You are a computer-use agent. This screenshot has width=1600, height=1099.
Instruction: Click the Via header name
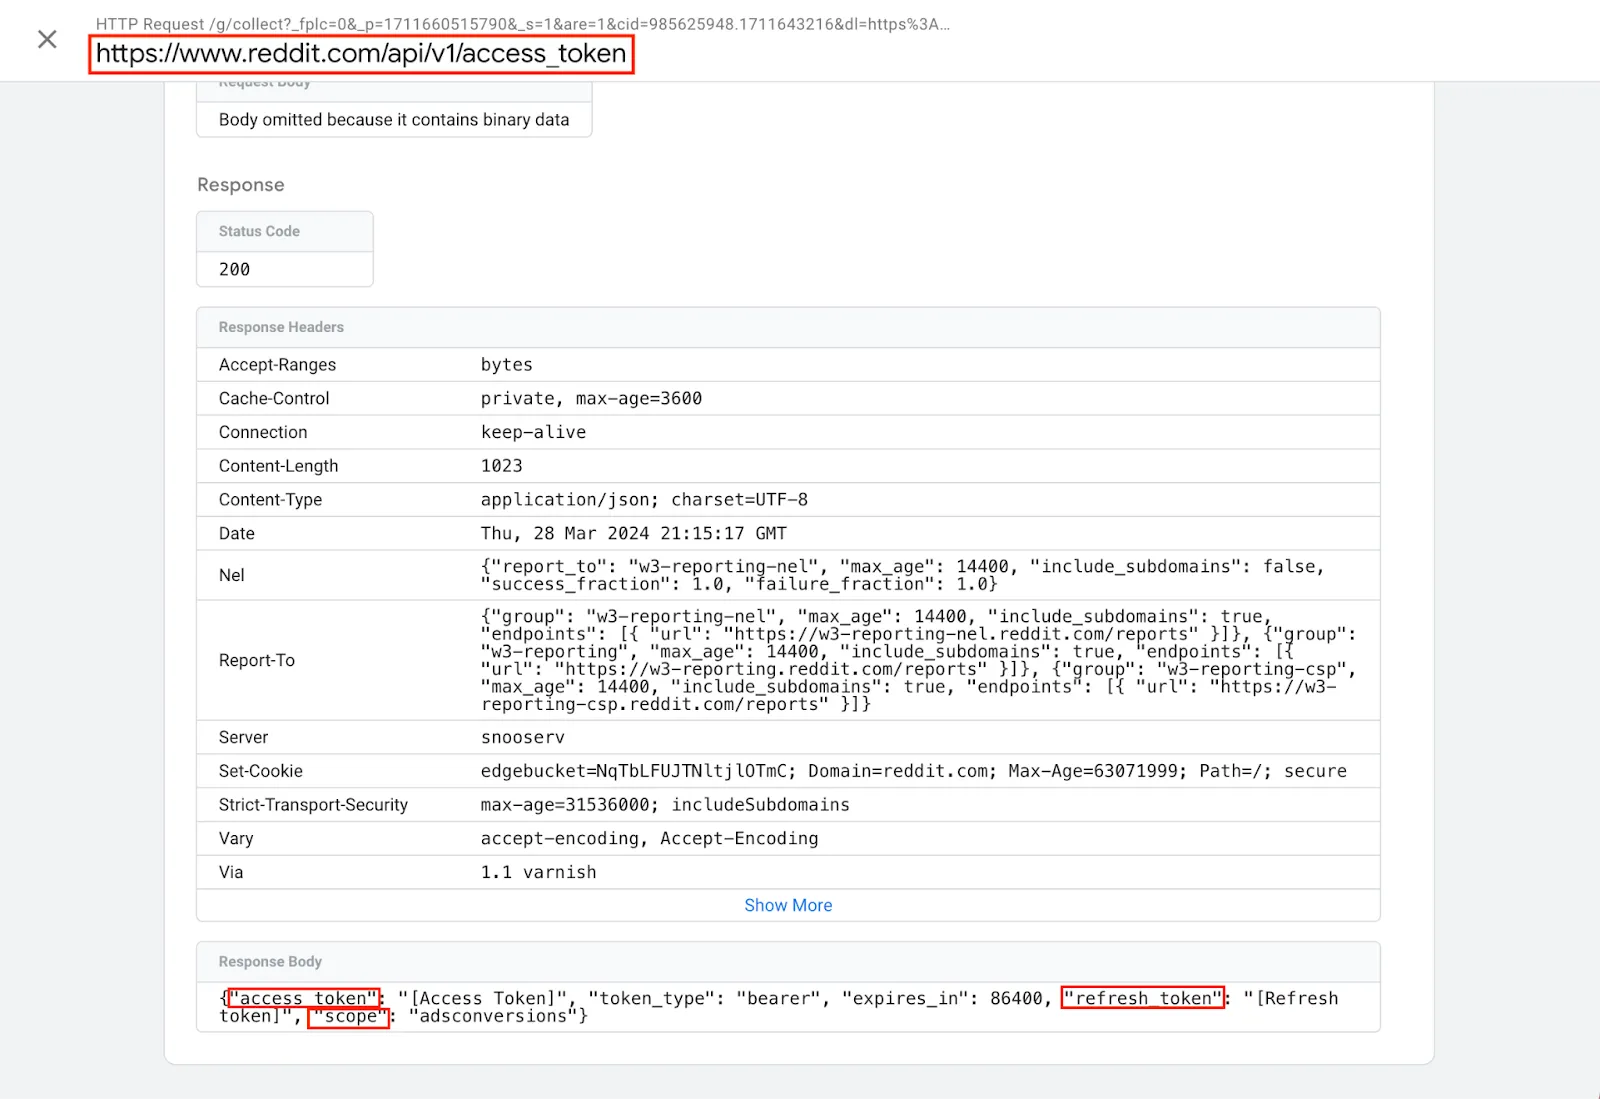(x=231, y=873)
